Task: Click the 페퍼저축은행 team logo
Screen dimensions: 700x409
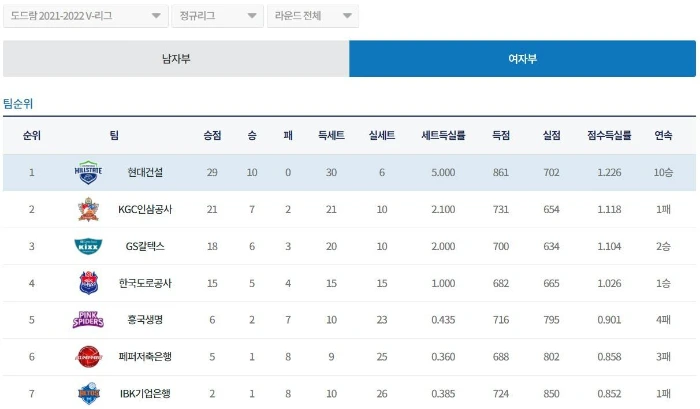Action: [x=88, y=357]
